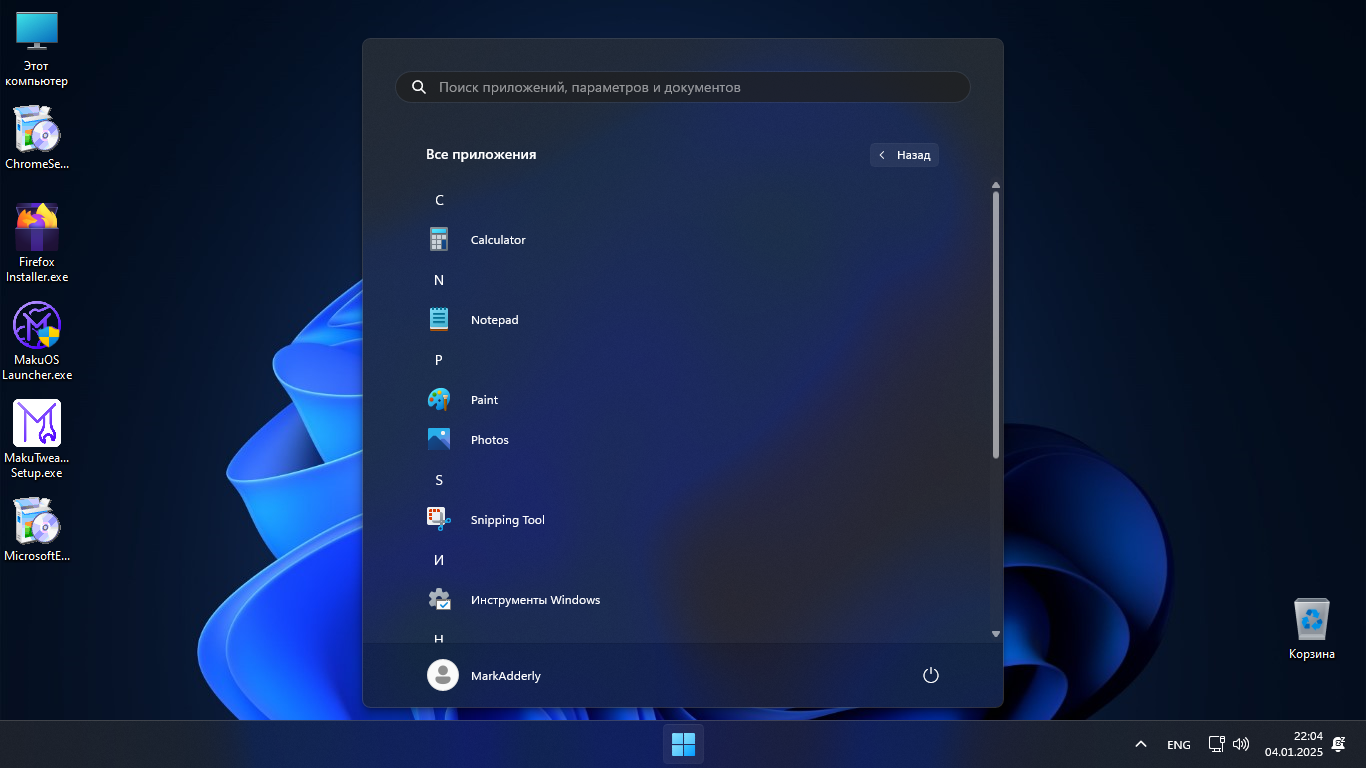Click the power button in Start menu
Viewport: 1366px width, 768px height.
(x=931, y=675)
